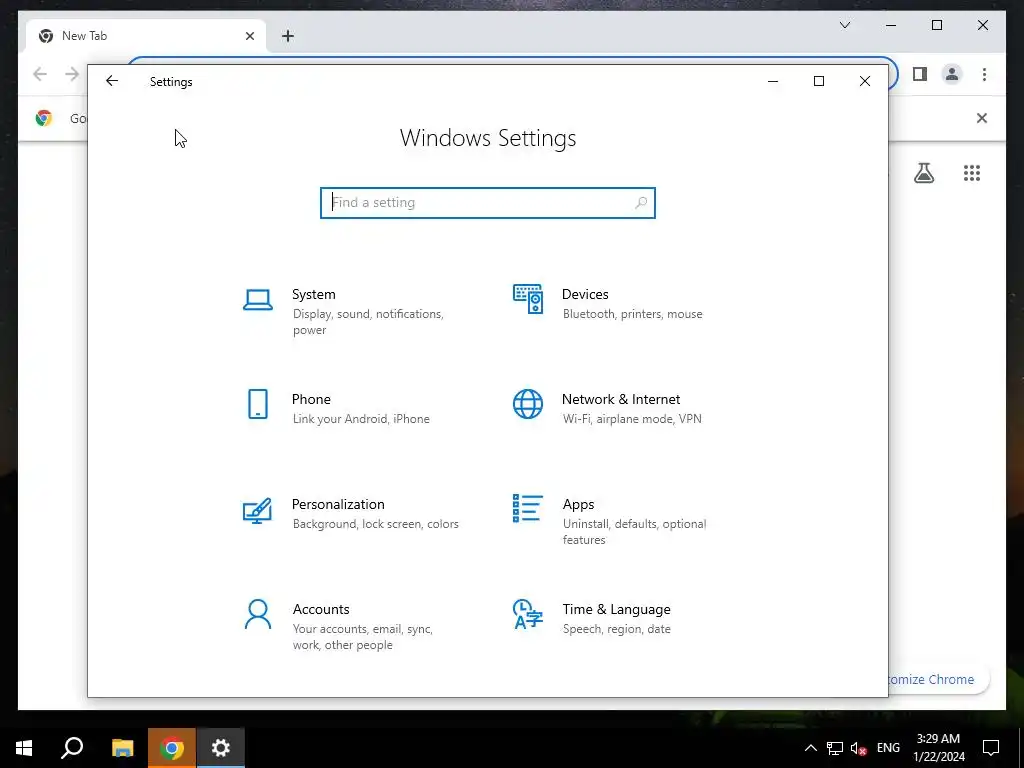Minimize the Settings window
1024x768 pixels.
point(773,81)
